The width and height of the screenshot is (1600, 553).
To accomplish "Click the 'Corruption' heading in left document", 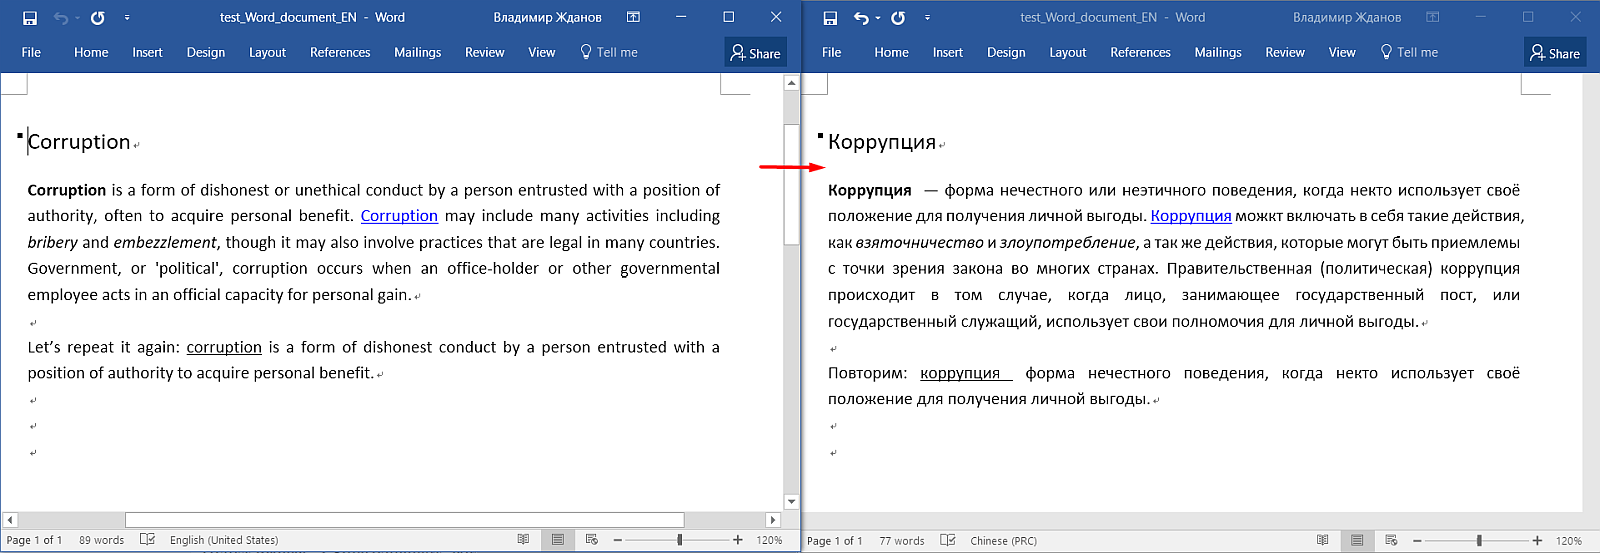I will pyautogui.click(x=79, y=142).
